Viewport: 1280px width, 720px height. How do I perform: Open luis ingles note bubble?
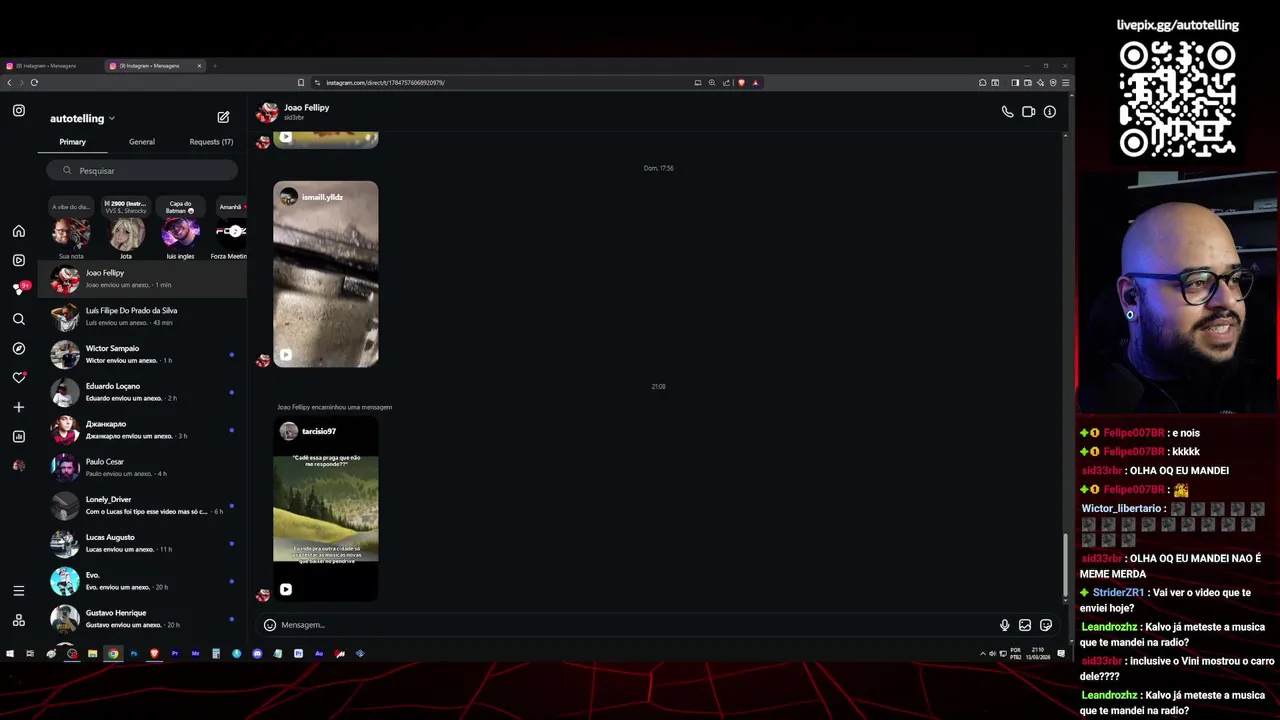click(180, 233)
